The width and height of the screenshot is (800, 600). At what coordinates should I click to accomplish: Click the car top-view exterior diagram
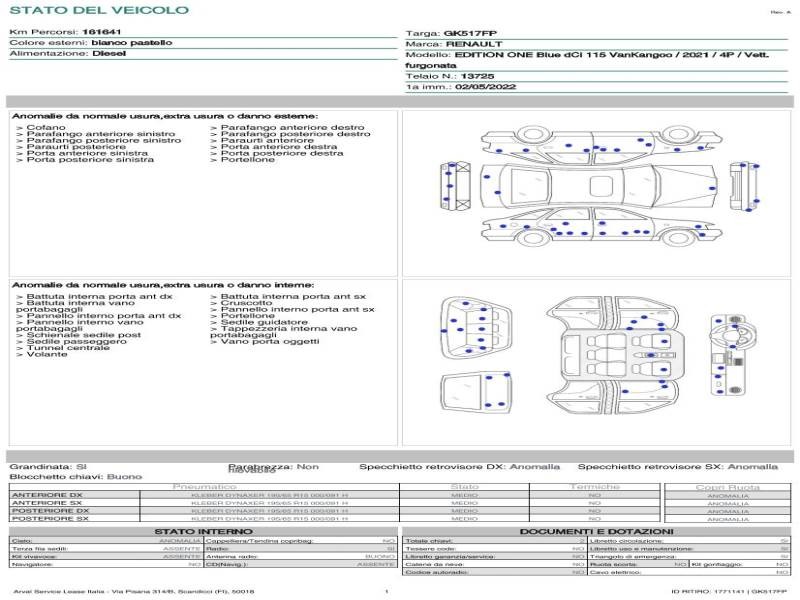coord(599,186)
